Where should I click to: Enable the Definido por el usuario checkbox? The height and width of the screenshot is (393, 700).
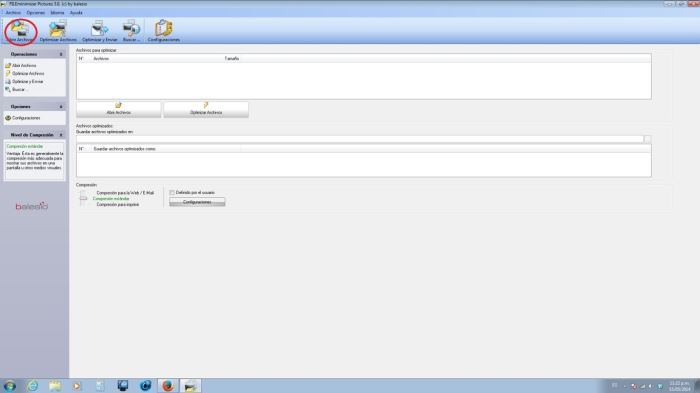172,192
